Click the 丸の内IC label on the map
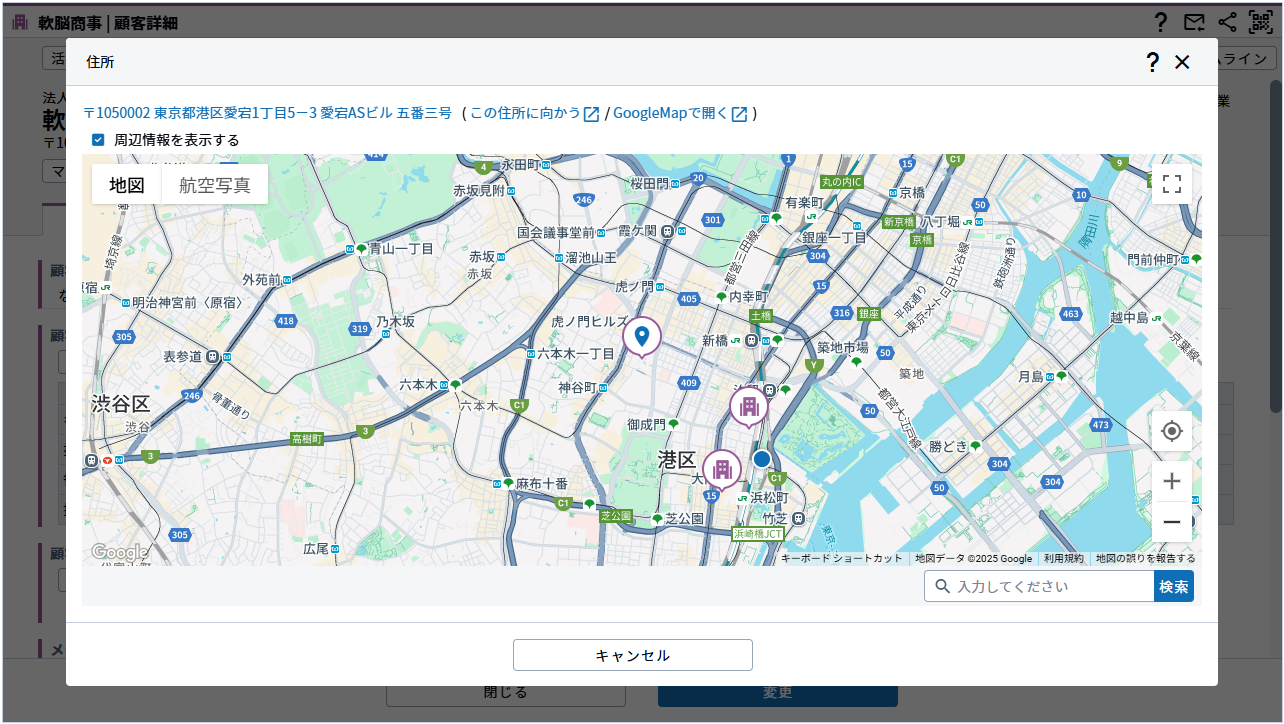 tap(841, 182)
